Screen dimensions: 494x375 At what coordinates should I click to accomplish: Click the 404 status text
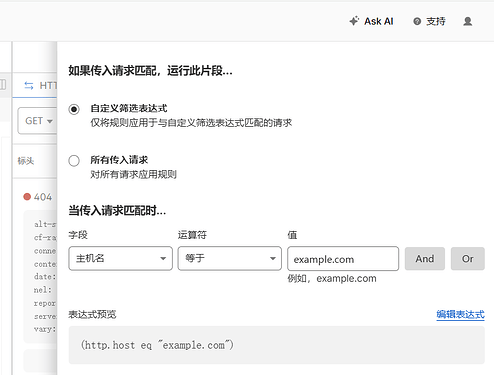coord(43,197)
